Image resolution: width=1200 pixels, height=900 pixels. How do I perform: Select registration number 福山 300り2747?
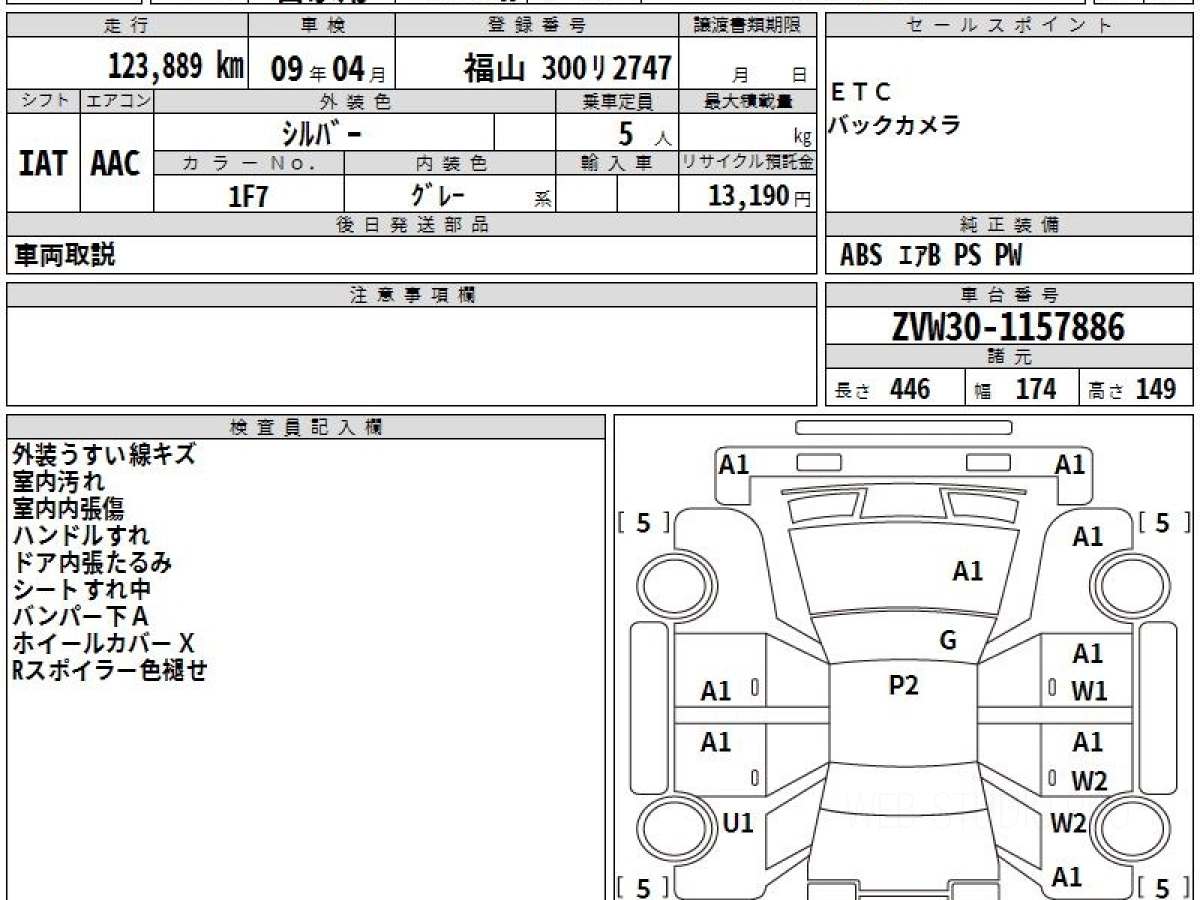click(567, 68)
